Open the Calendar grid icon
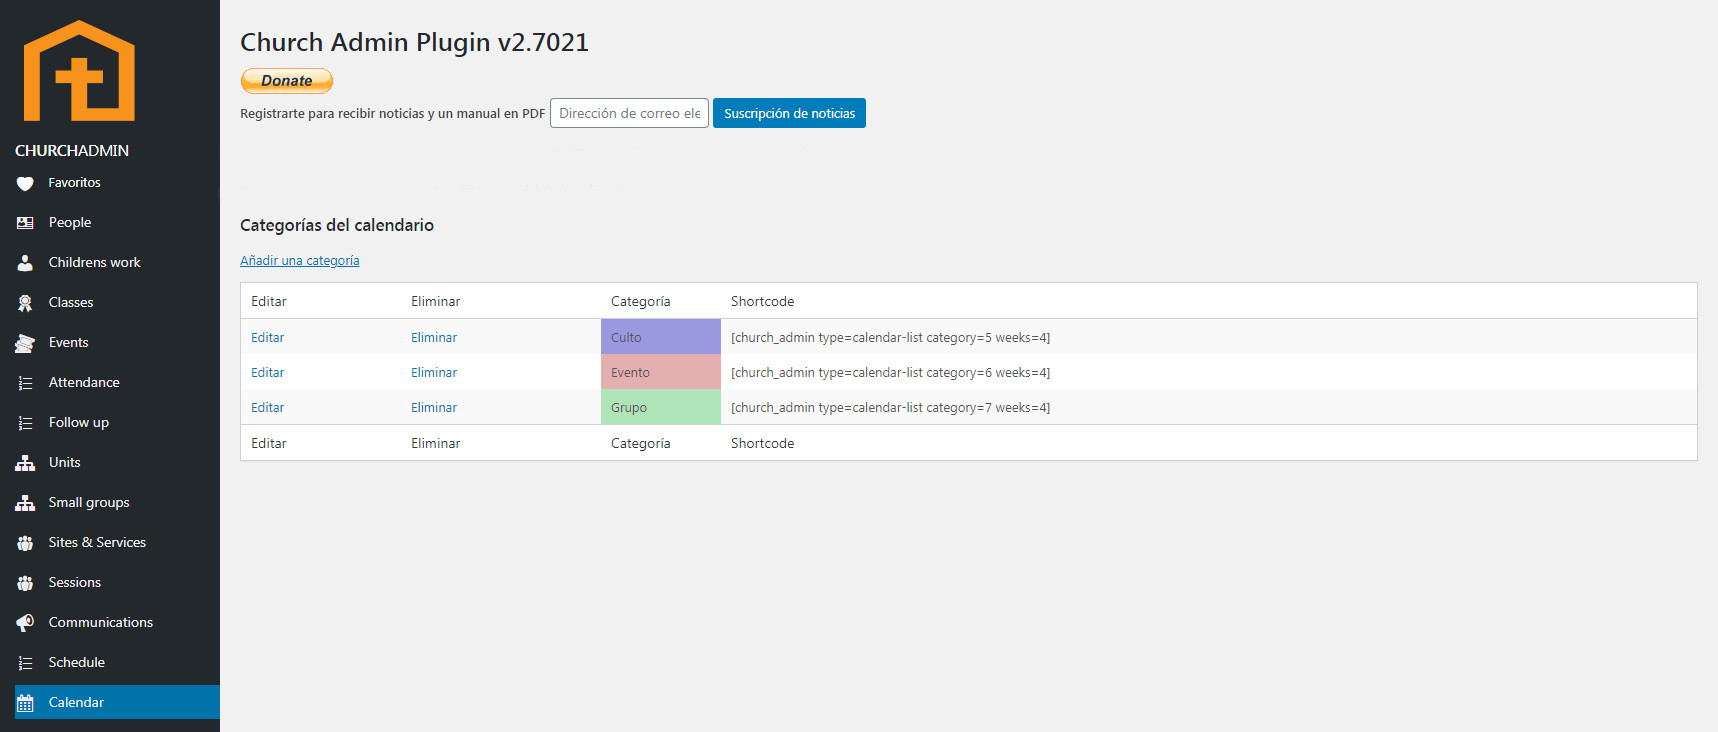Image resolution: width=1718 pixels, height=732 pixels. tap(25, 703)
